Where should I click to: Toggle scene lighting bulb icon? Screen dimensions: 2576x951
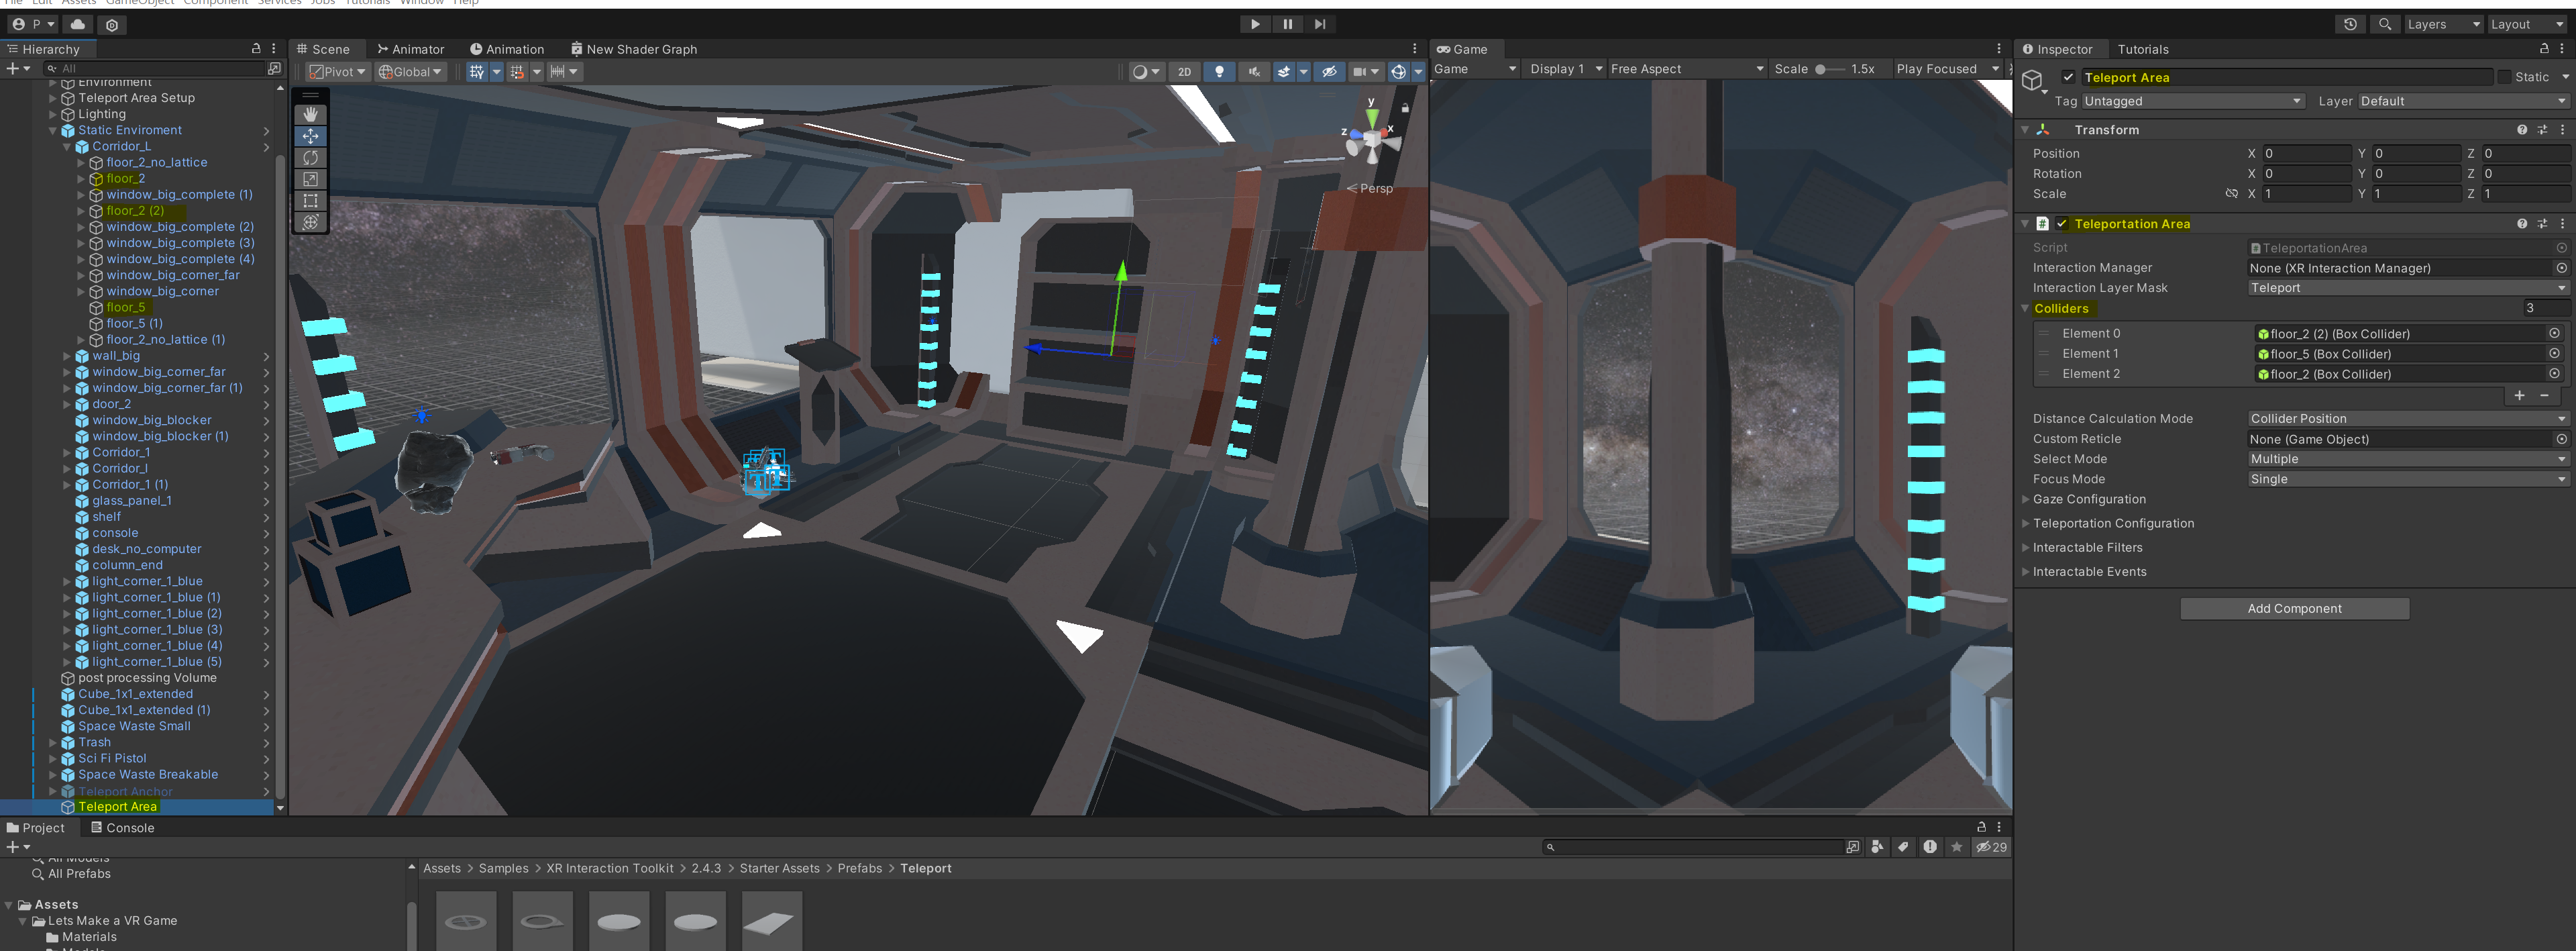(x=1219, y=72)
